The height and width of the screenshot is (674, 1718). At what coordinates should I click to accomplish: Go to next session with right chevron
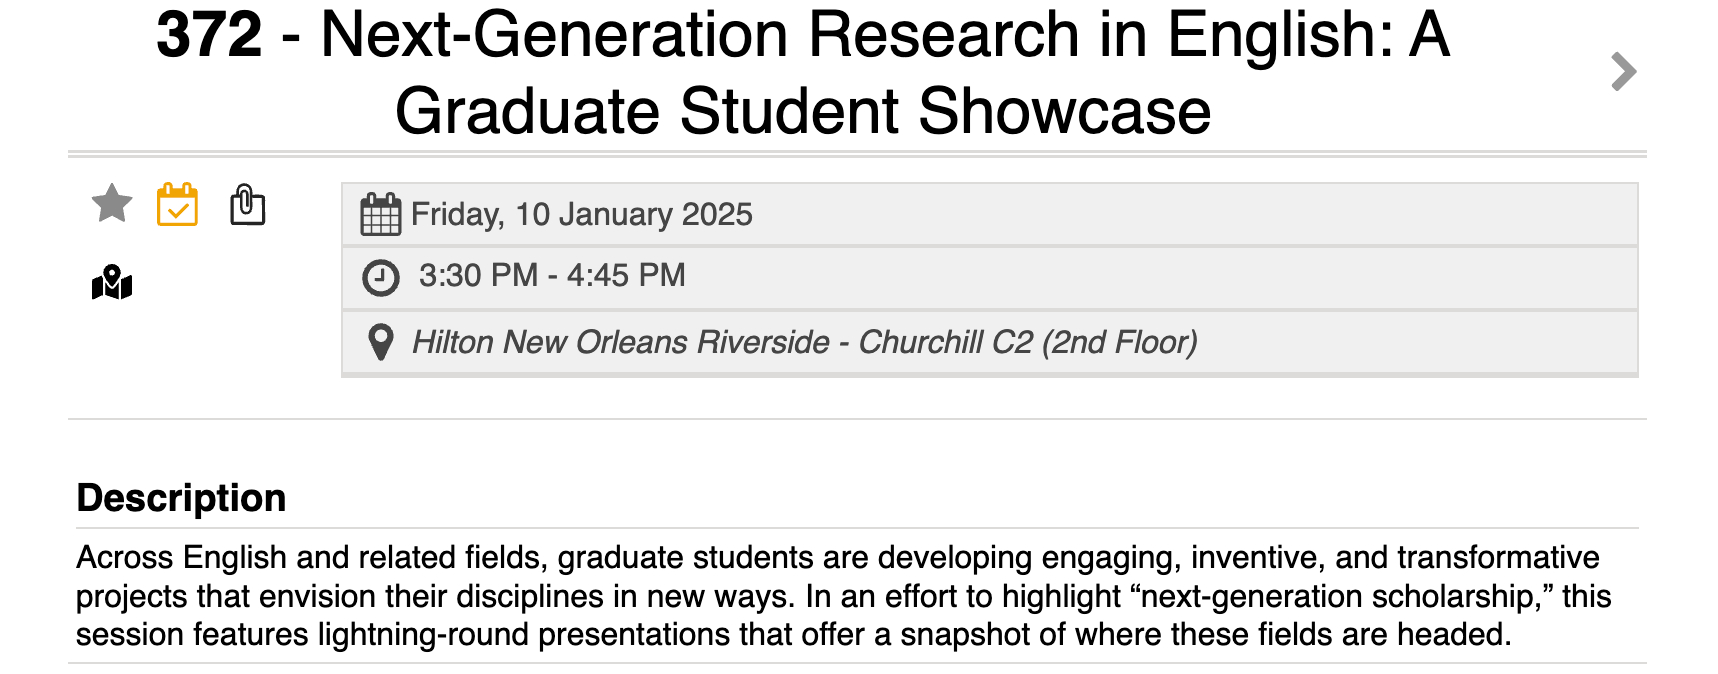tap(1624, 72)
